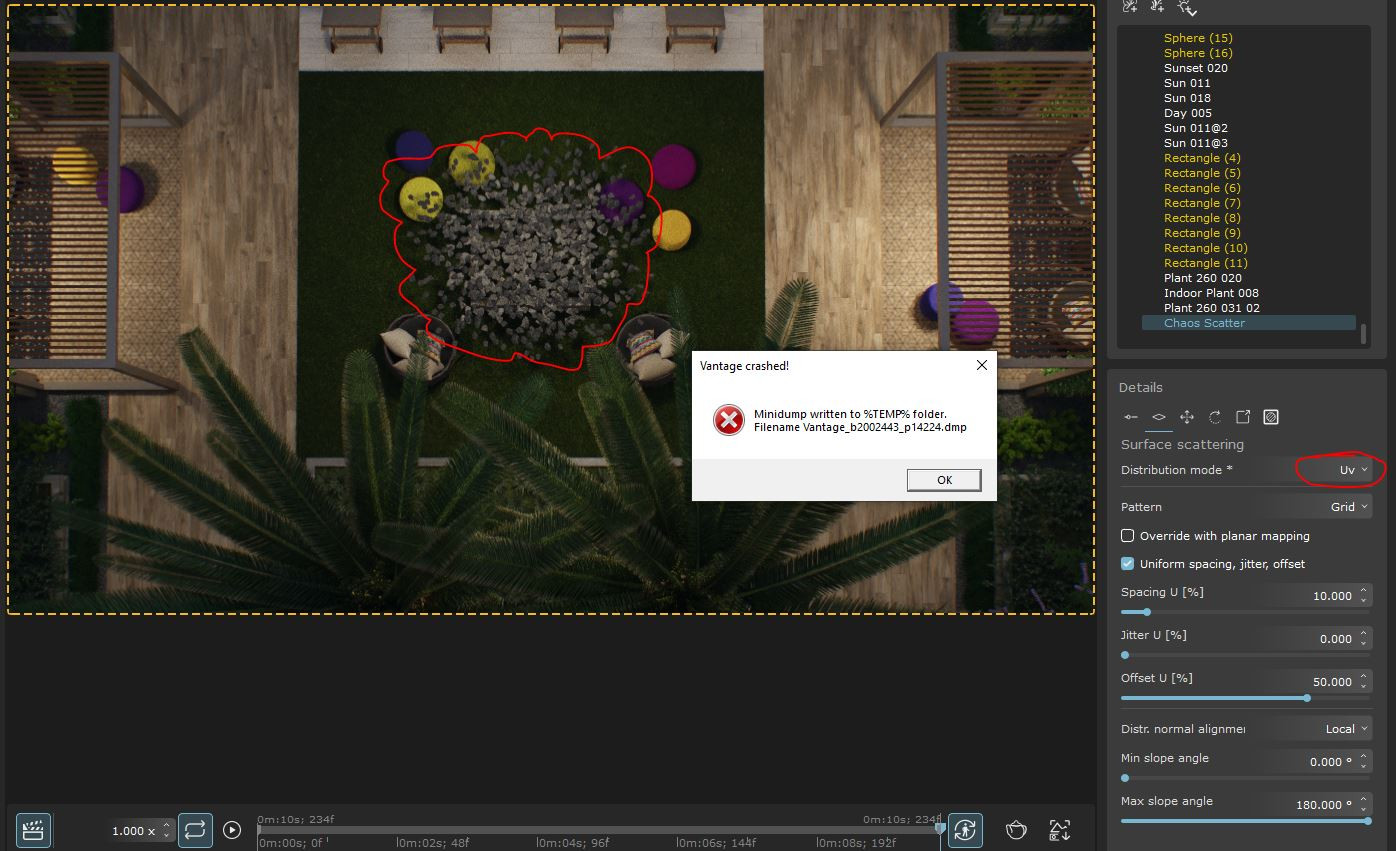Click the Details panel heading
1396x851 pixels.
pyautogui.click(x=1141, y=387)
